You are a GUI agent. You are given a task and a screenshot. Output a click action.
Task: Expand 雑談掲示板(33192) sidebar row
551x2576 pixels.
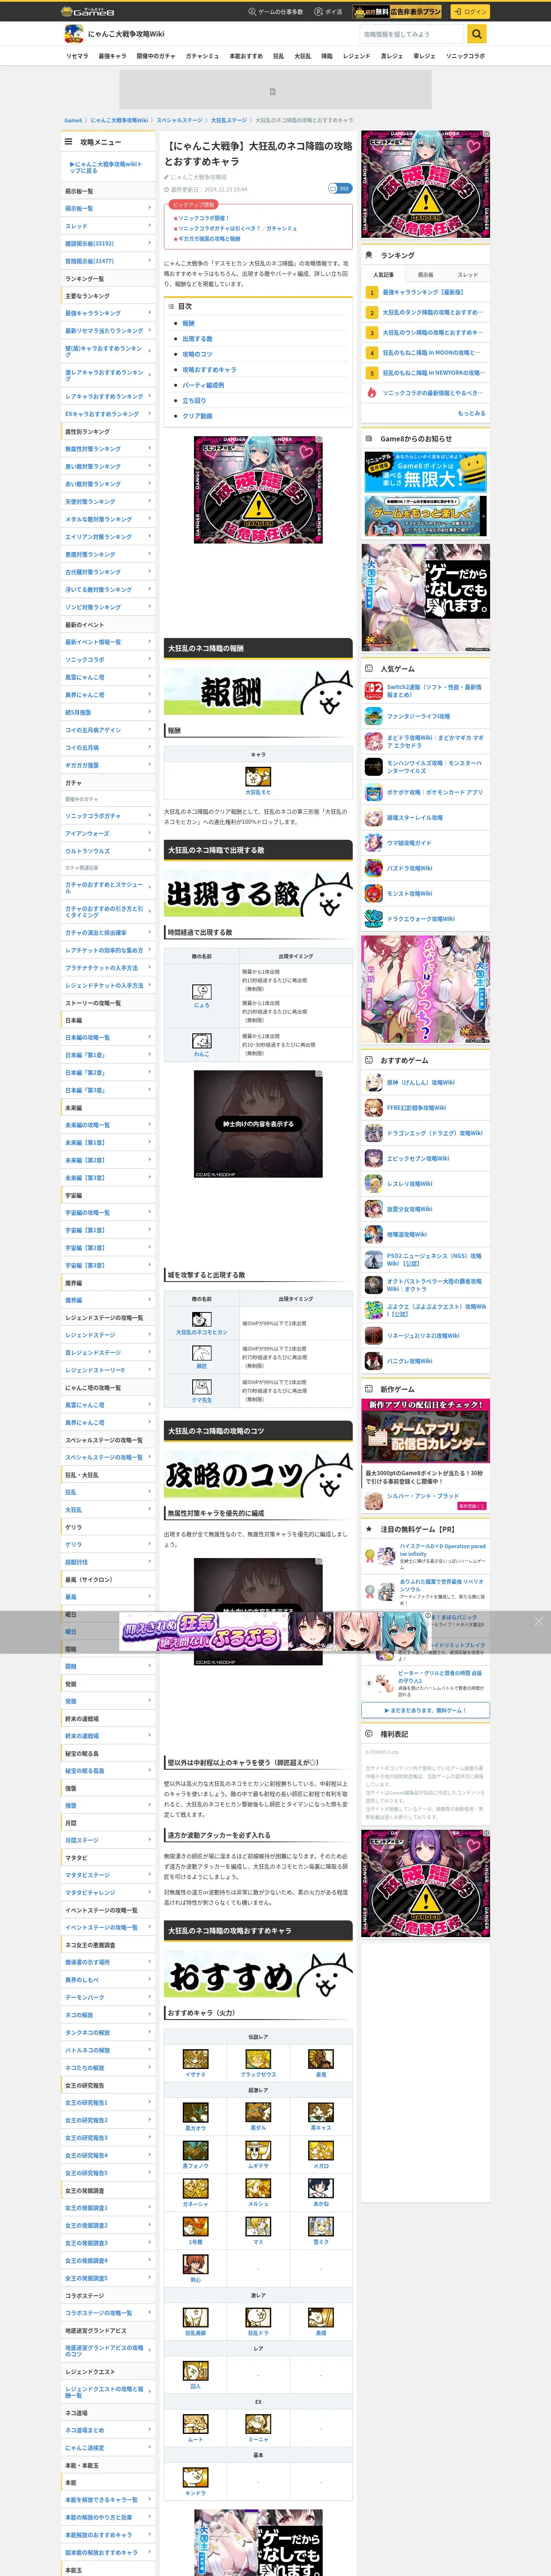(x=108, y=243)
